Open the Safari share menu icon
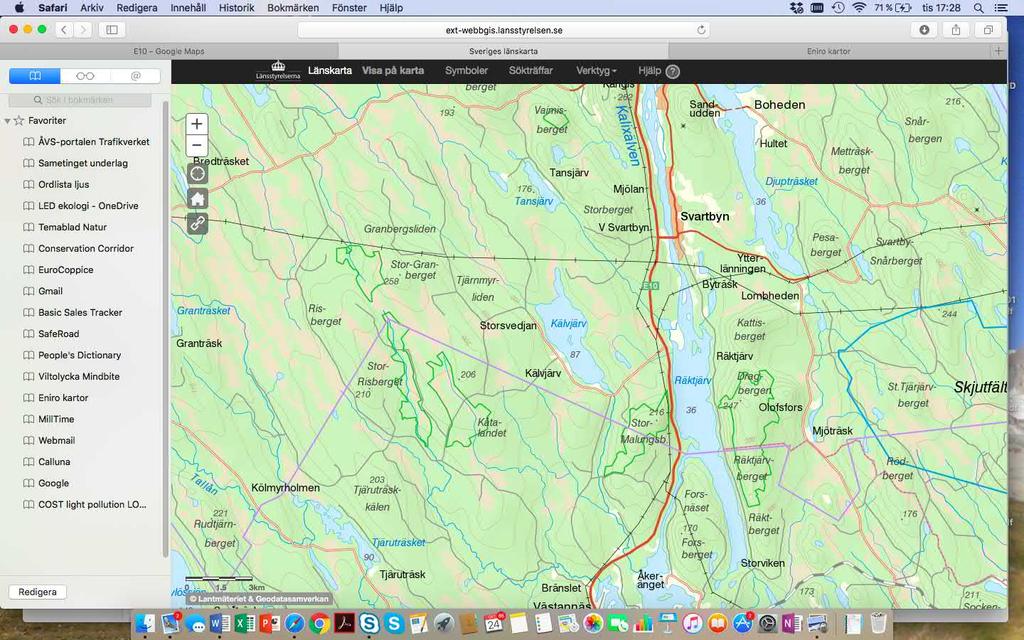Screen dimensions: 1024x640 coord(956,30)
